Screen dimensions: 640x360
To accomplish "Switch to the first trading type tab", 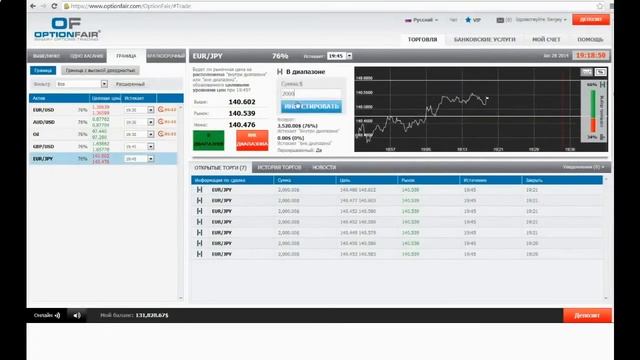I will coord(46,56).
